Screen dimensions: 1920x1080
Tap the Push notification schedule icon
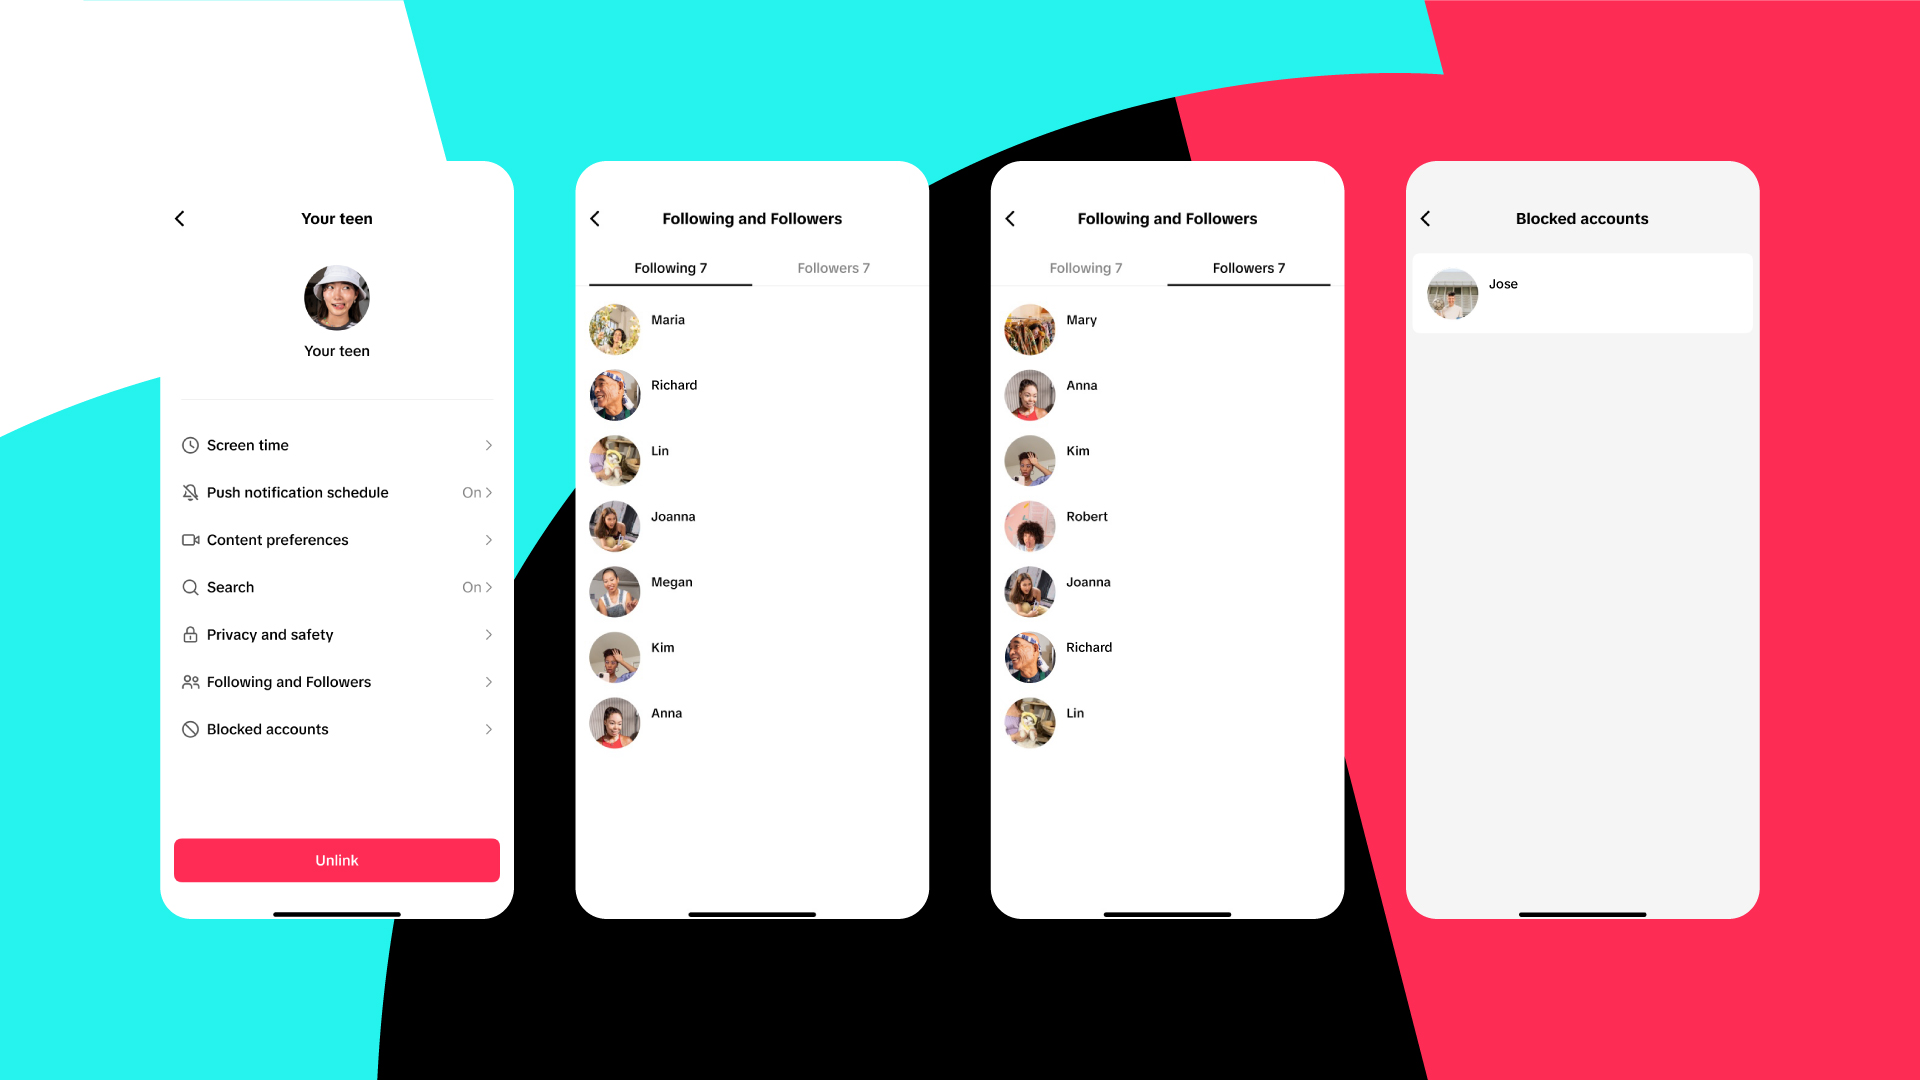tap(189, 491)
